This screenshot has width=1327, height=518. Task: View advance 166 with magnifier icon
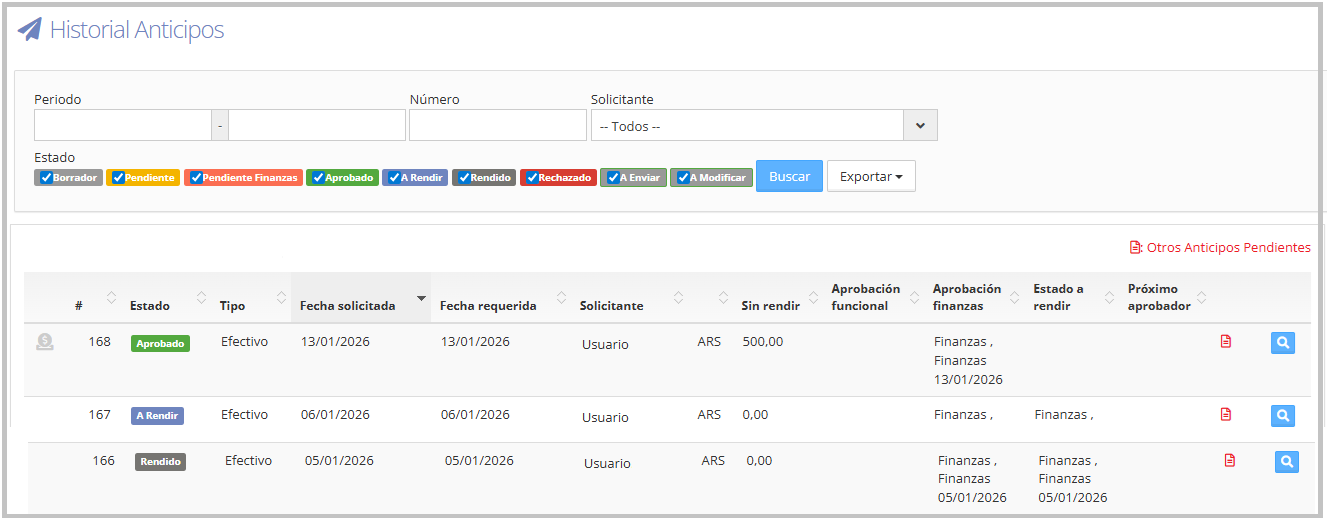click(1287, 461)
